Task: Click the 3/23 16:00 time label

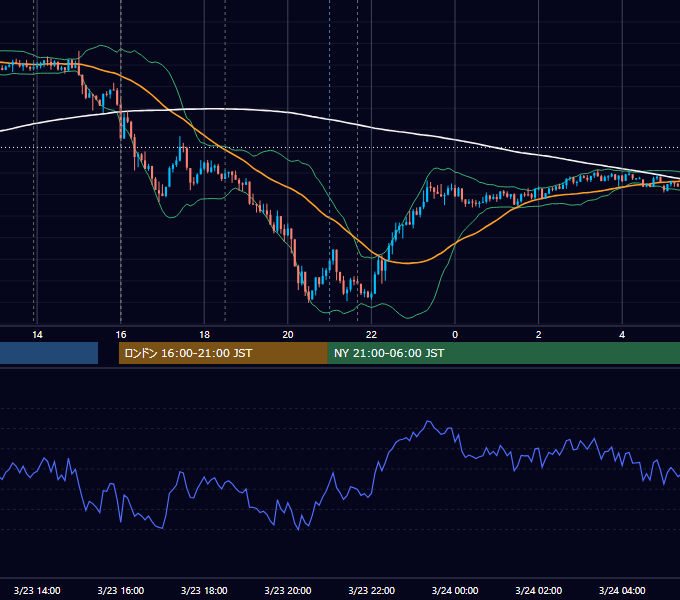Action: coord(121,590)
